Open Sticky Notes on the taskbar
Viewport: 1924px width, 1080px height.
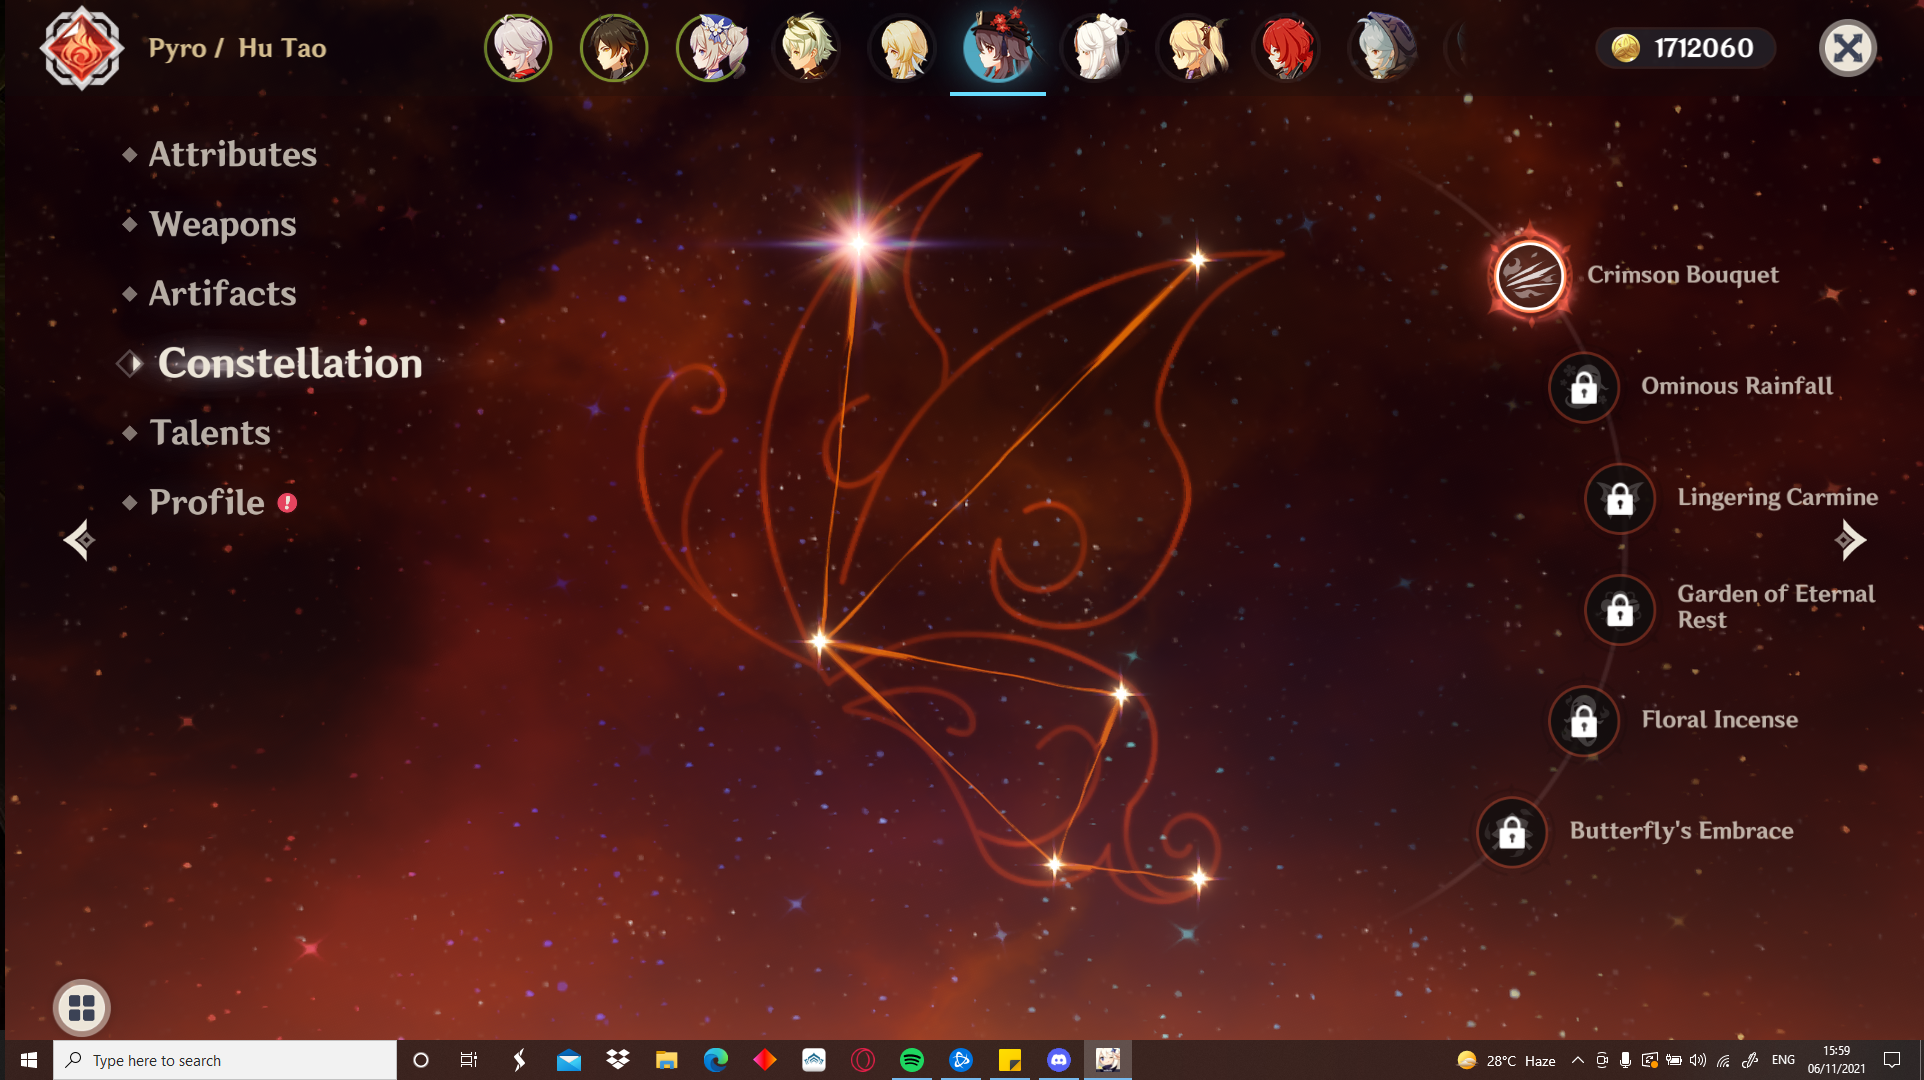[x=1009, y=1060]
